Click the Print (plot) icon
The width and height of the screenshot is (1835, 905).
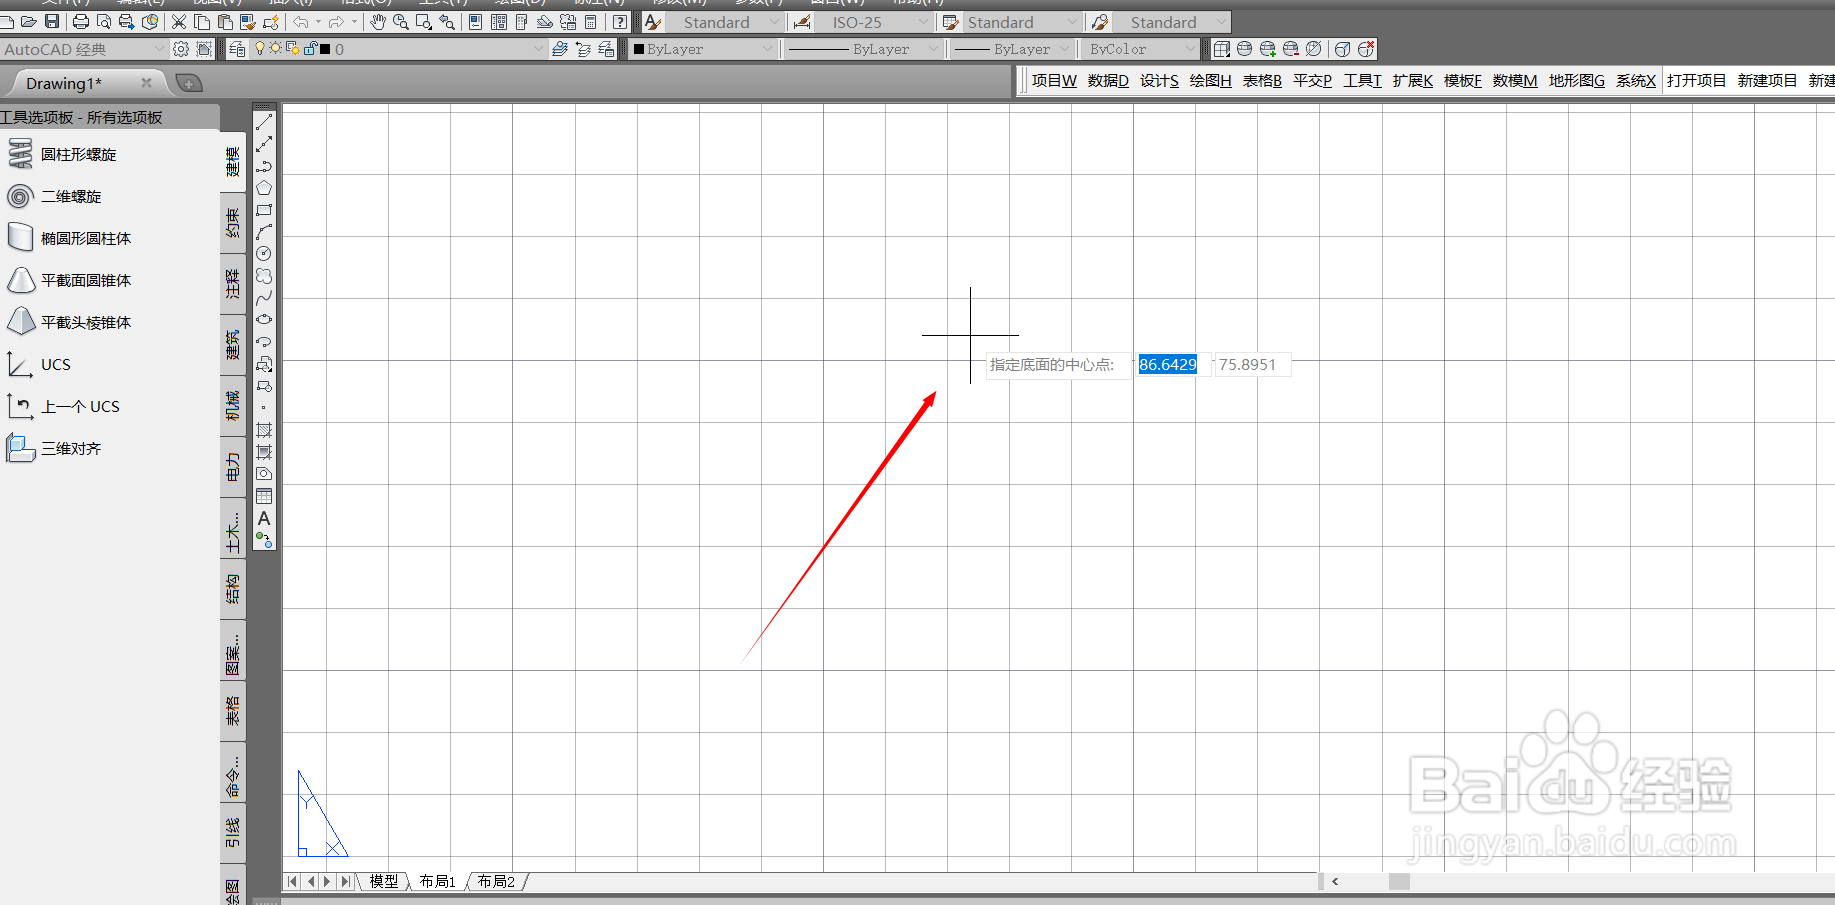coord(81,21)
